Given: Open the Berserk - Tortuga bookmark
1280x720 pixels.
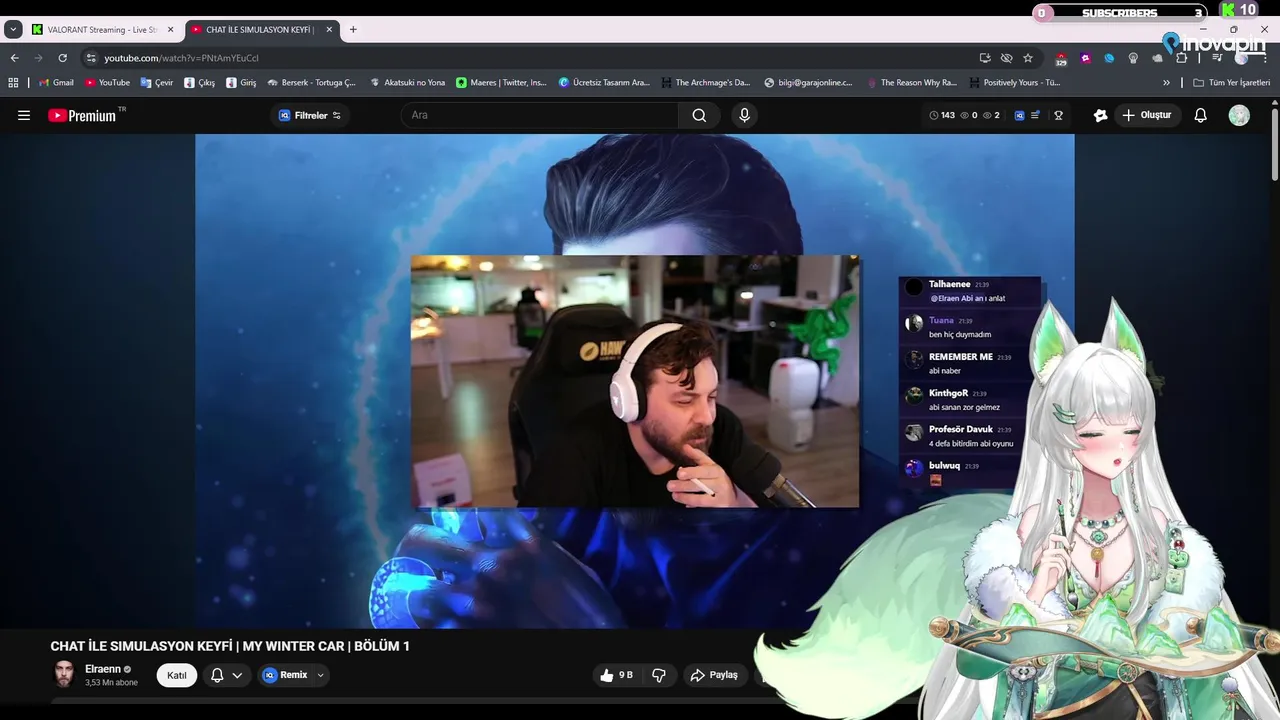Looking at the screenshot, I should [x=311, y=83].
